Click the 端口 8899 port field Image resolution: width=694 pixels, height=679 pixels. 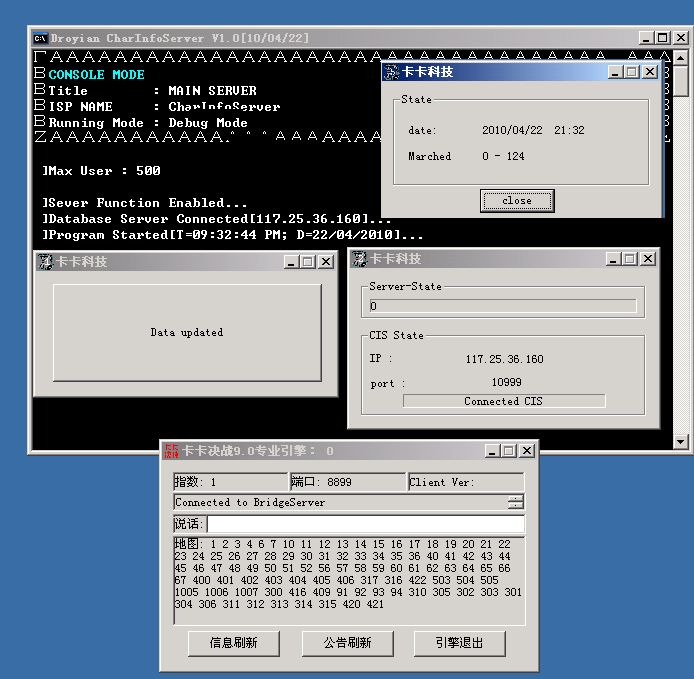pyautogui.click(x=347, y=482)
